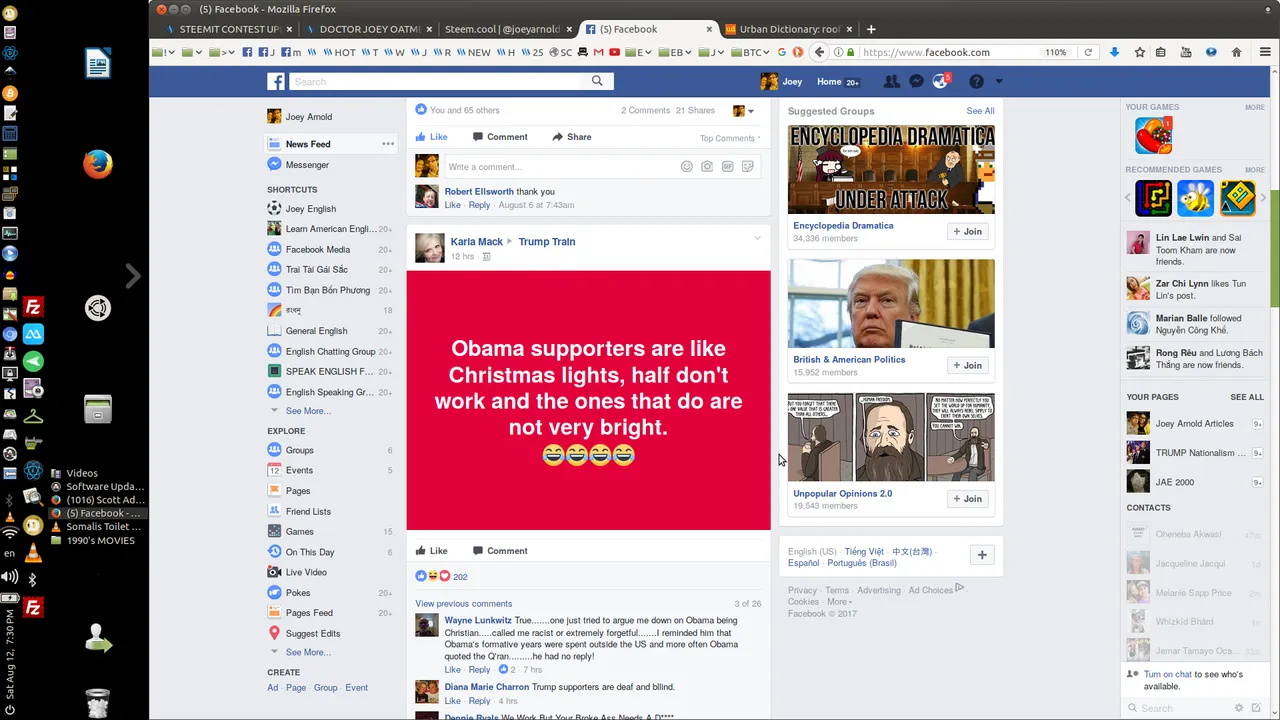
Task: Open the More footer link menu
Action: 838,602
